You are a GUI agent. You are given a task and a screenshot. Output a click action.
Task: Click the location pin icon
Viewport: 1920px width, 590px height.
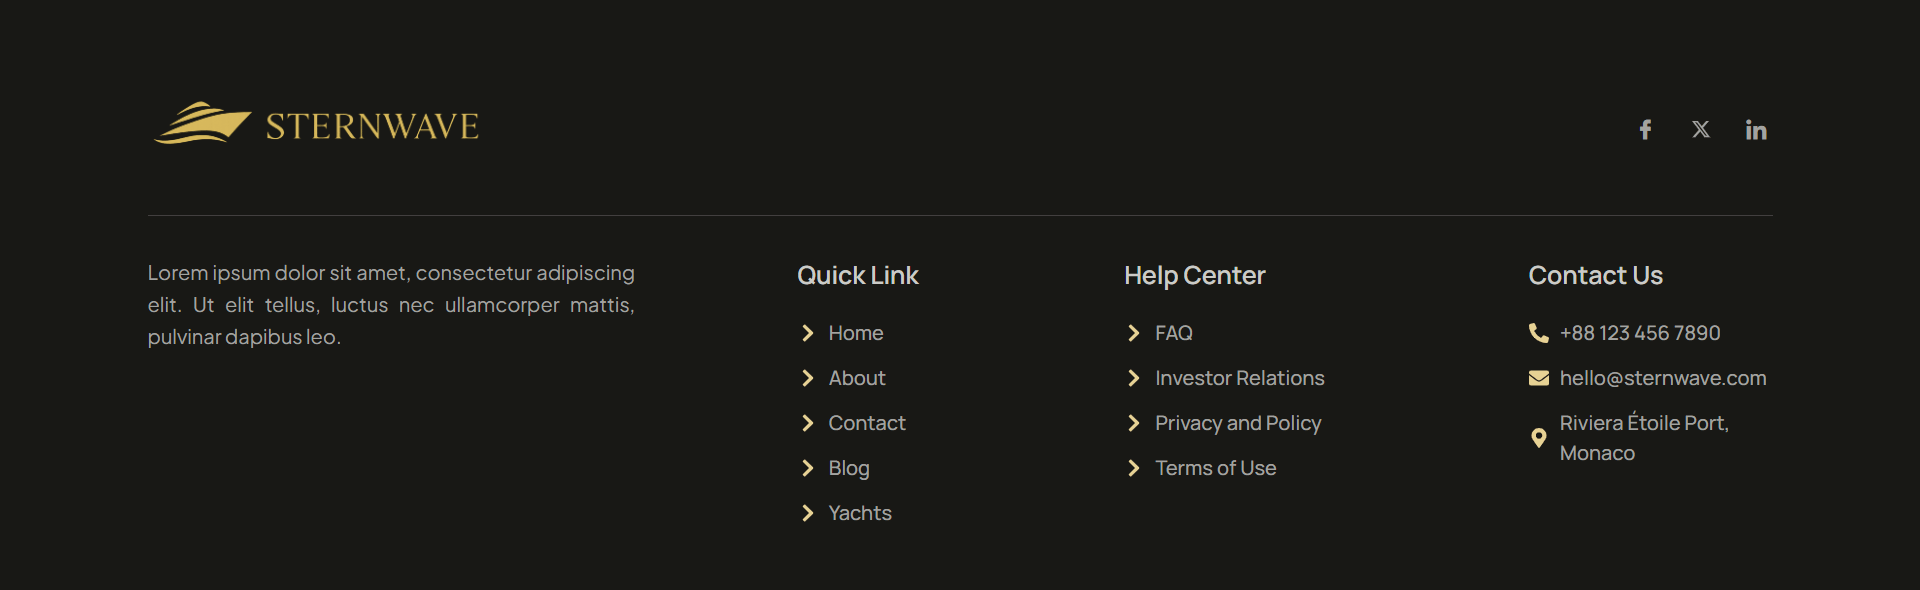[x=1538, y=438]
